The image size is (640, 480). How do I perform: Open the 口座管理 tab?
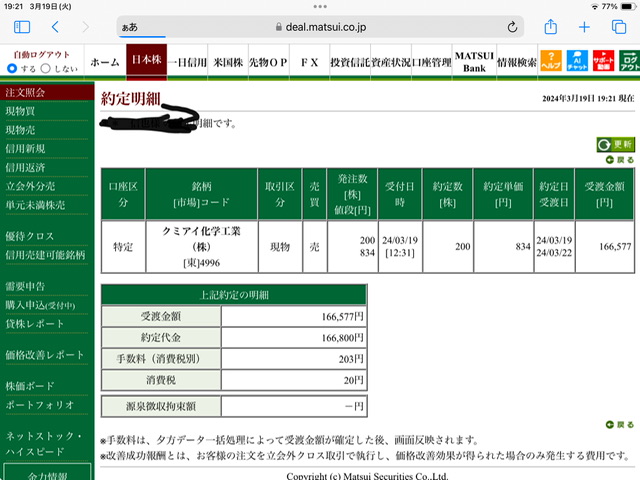pos(431,62)
